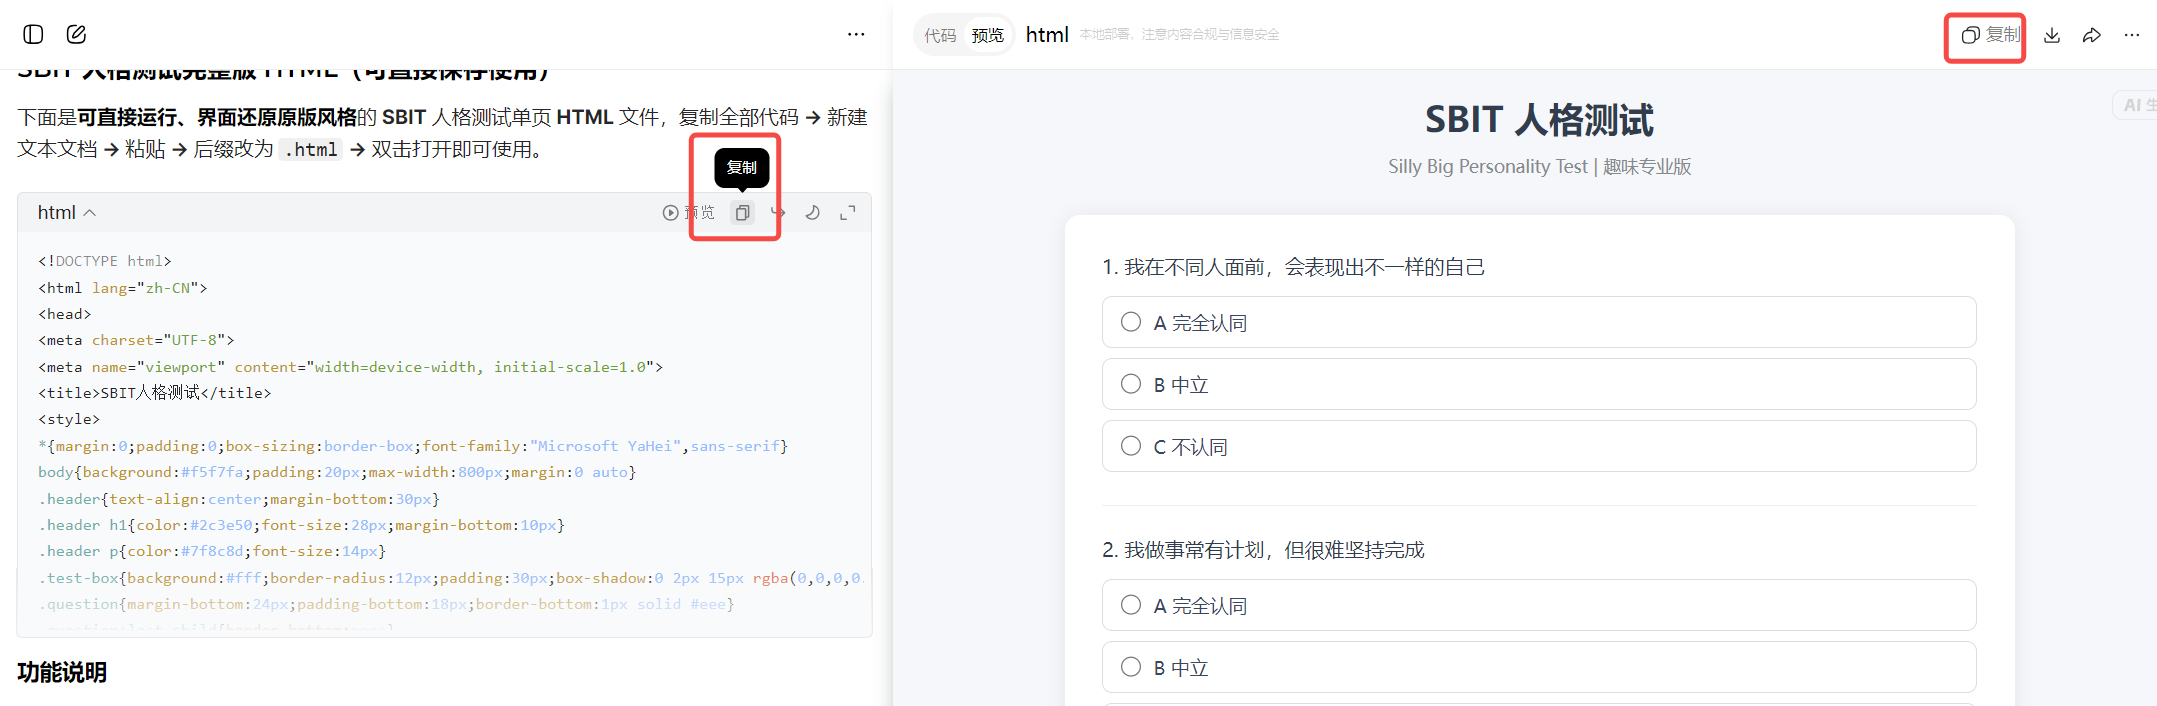Image resolution: width=2157 pixels, height=706 pixels.
Task: Switch the code block to dark theme
Action: (813, 212)
